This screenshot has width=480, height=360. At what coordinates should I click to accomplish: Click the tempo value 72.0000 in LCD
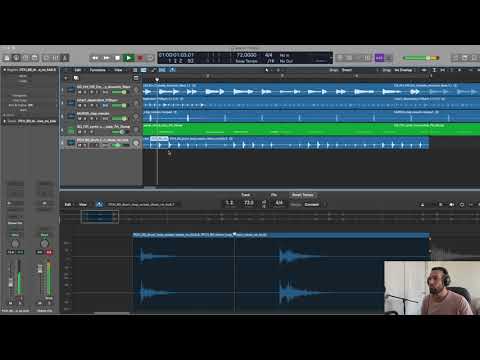tap(247, 55)
